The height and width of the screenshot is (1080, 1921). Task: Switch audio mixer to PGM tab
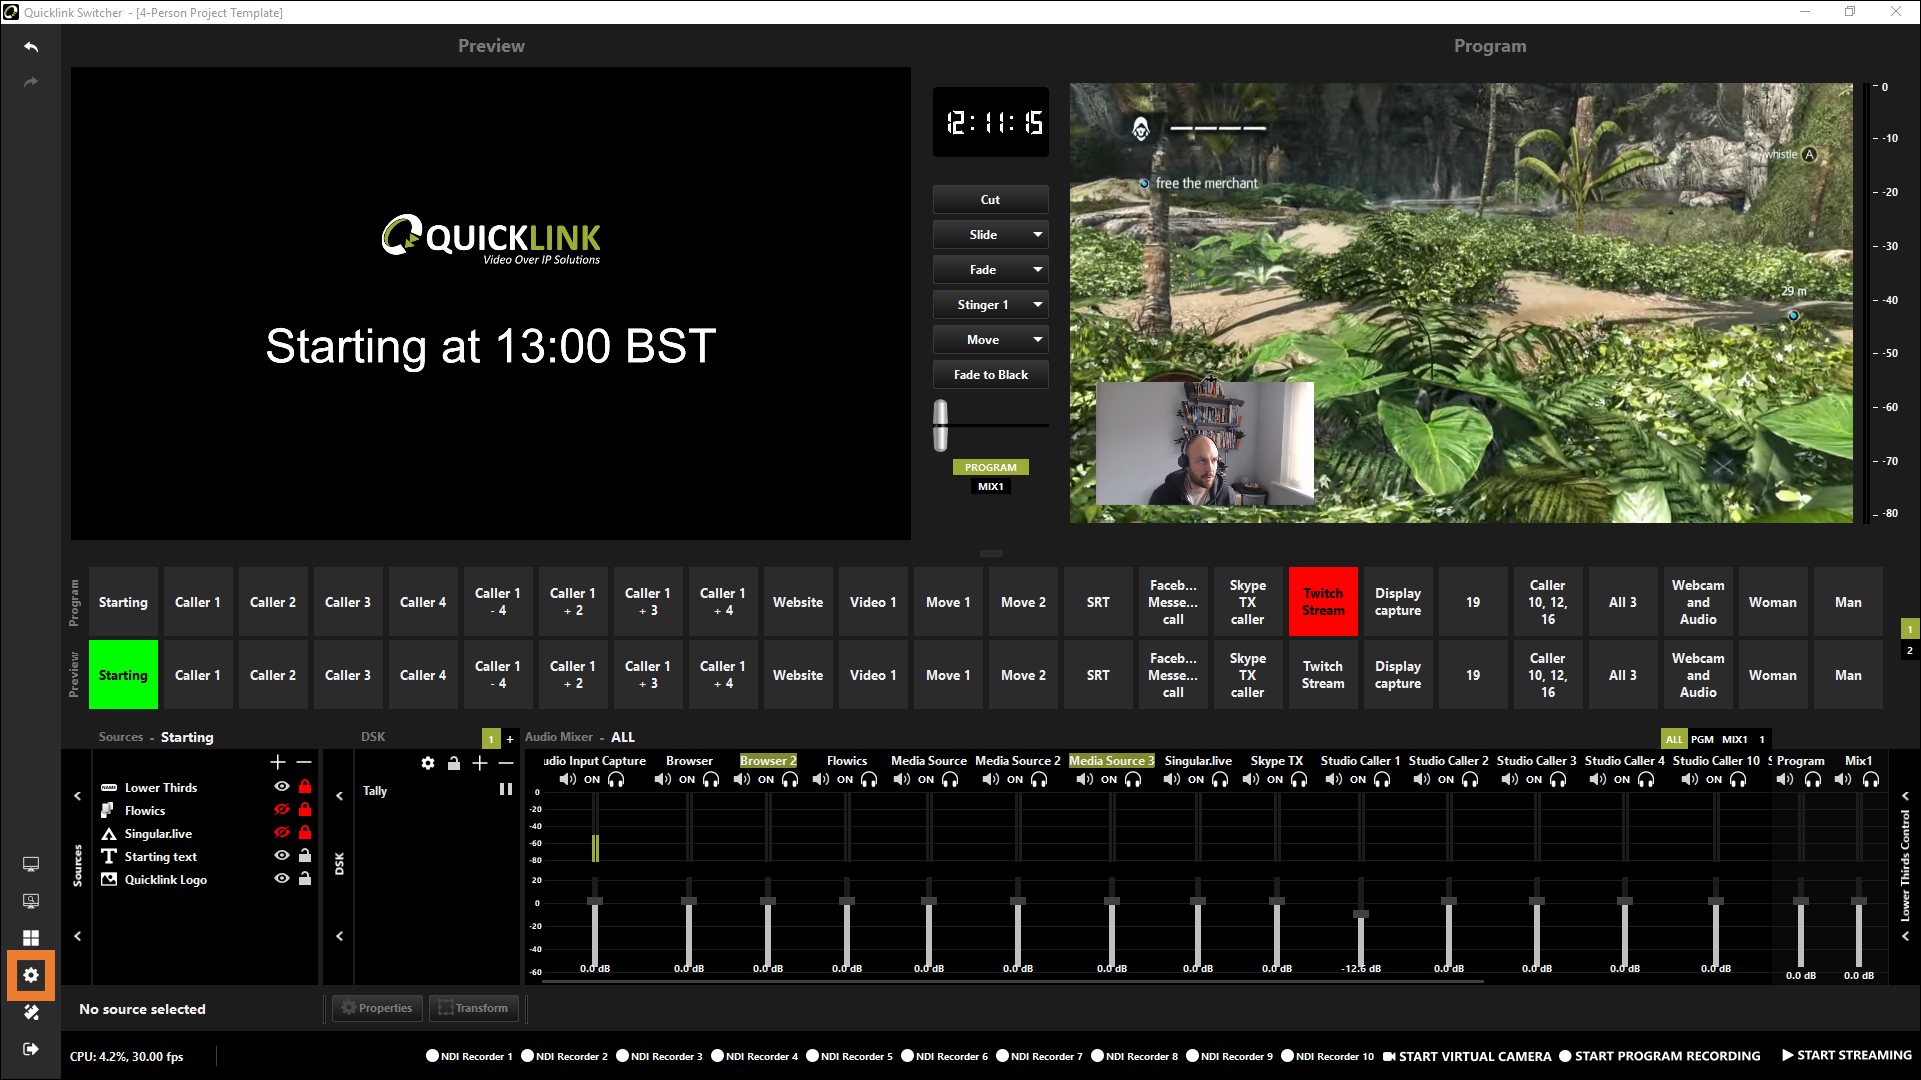[1702, 739]
